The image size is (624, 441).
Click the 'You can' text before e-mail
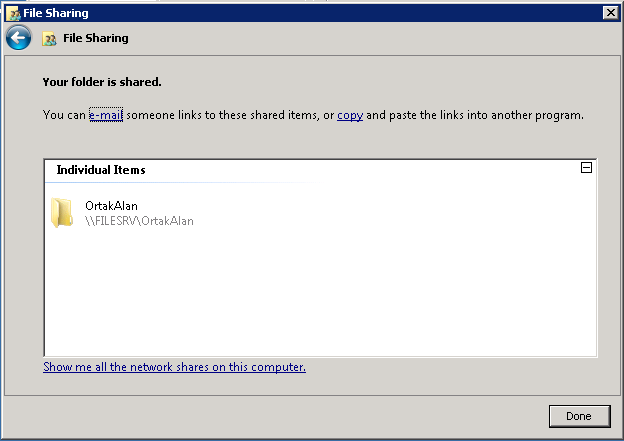tap(64, 115)
